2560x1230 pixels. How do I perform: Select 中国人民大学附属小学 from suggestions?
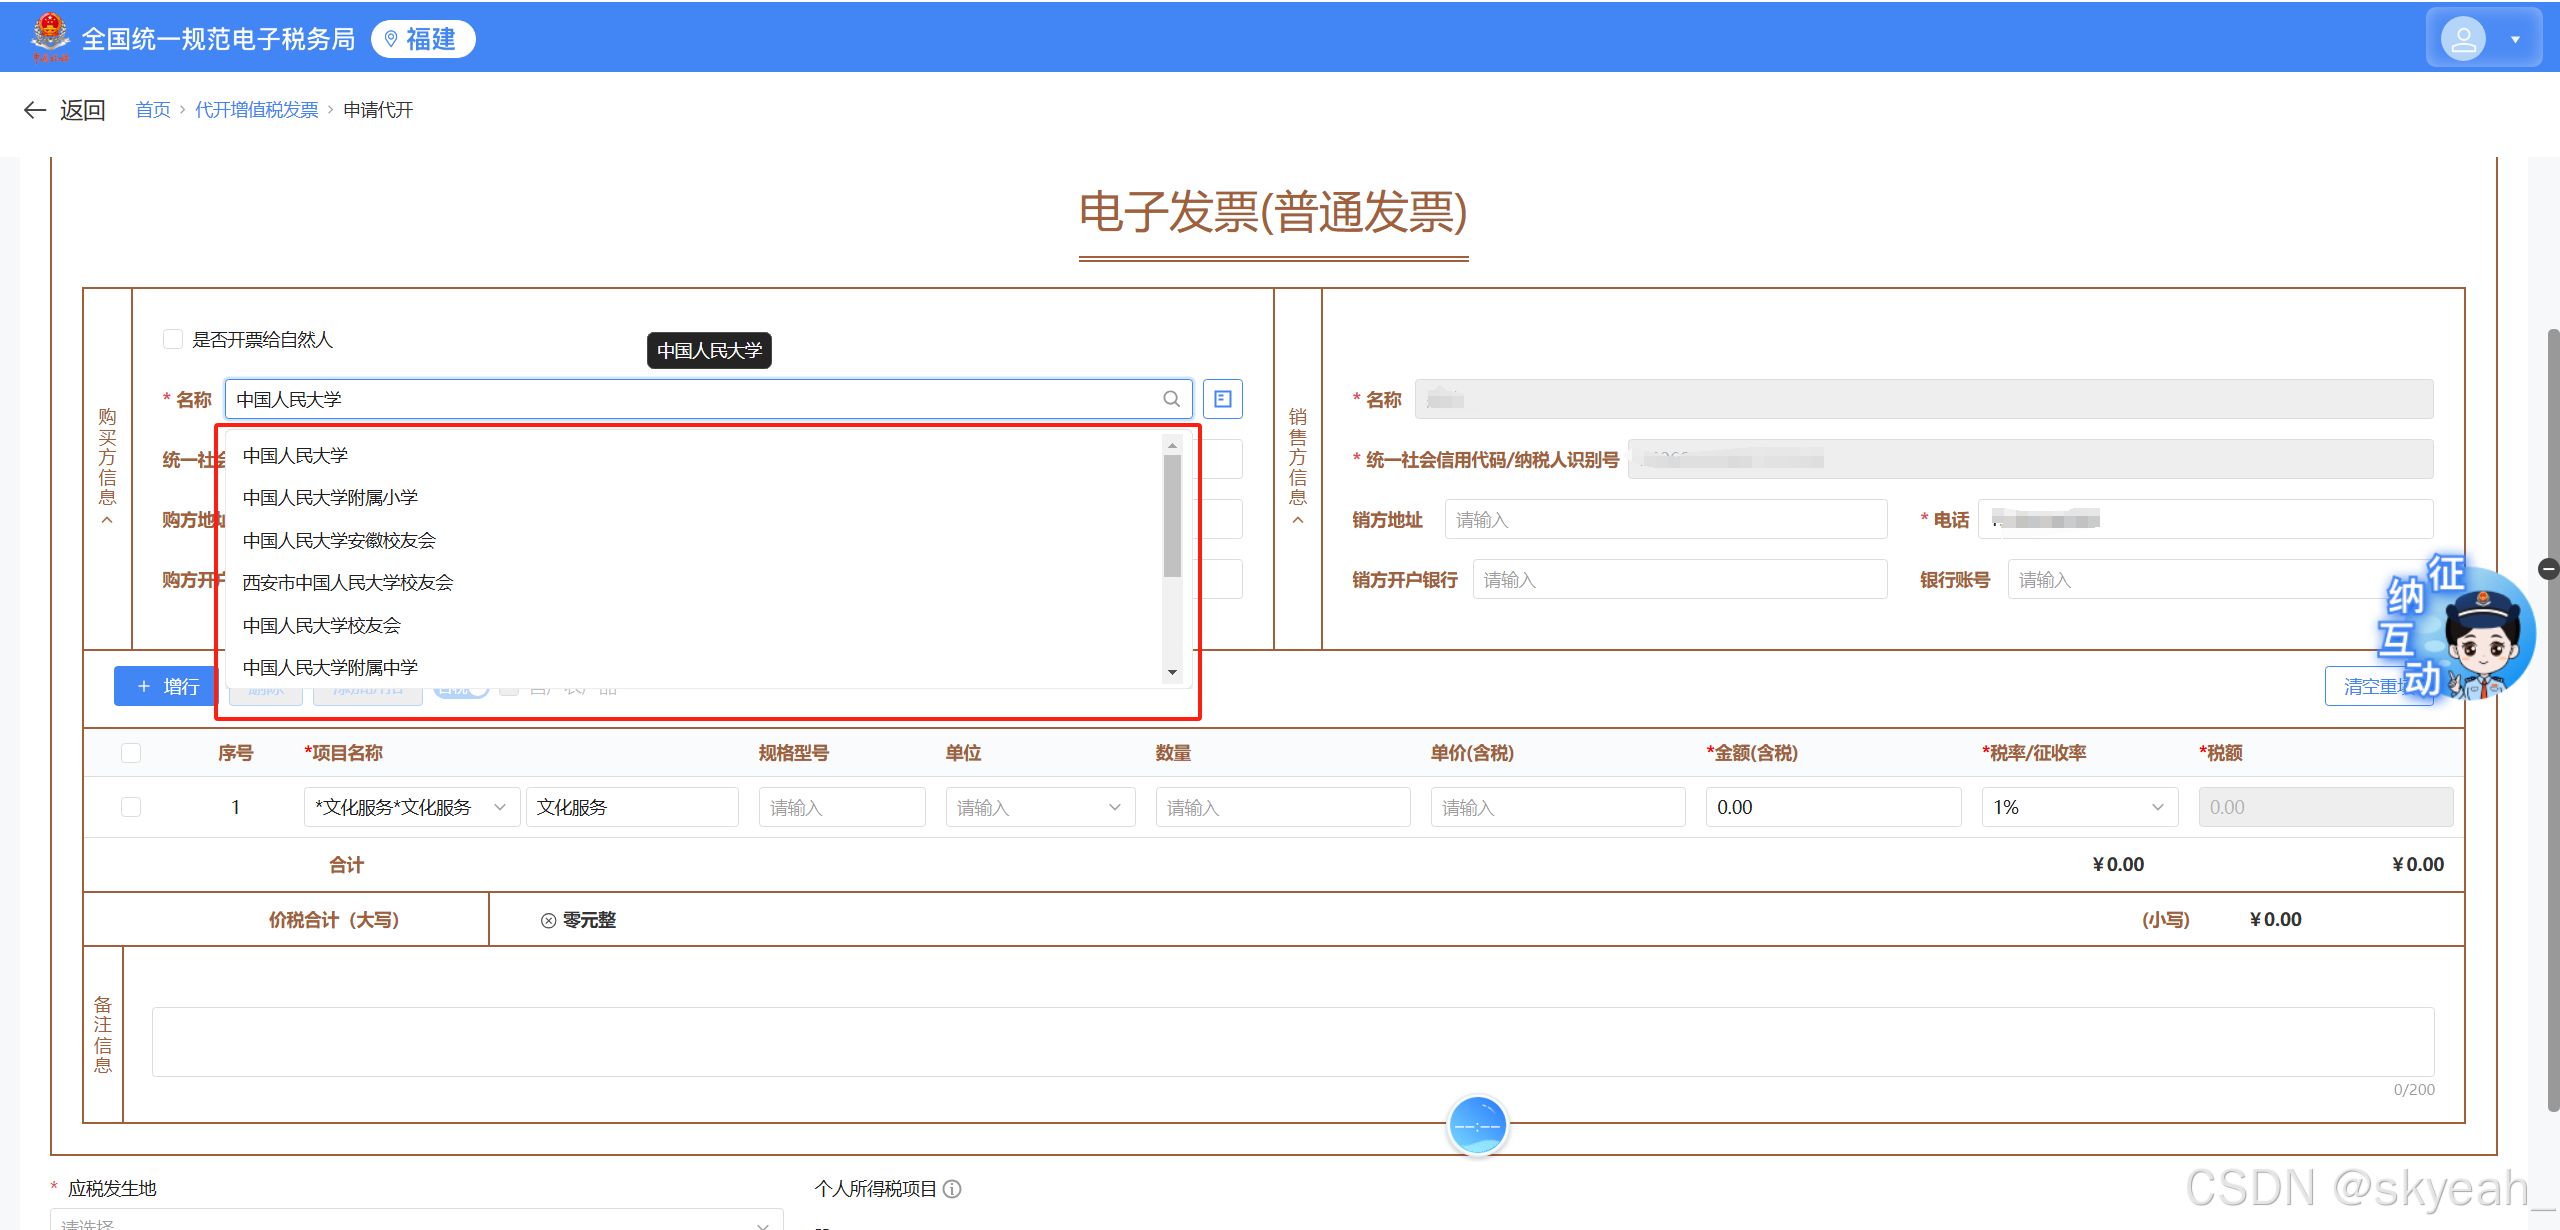point(330,498)
